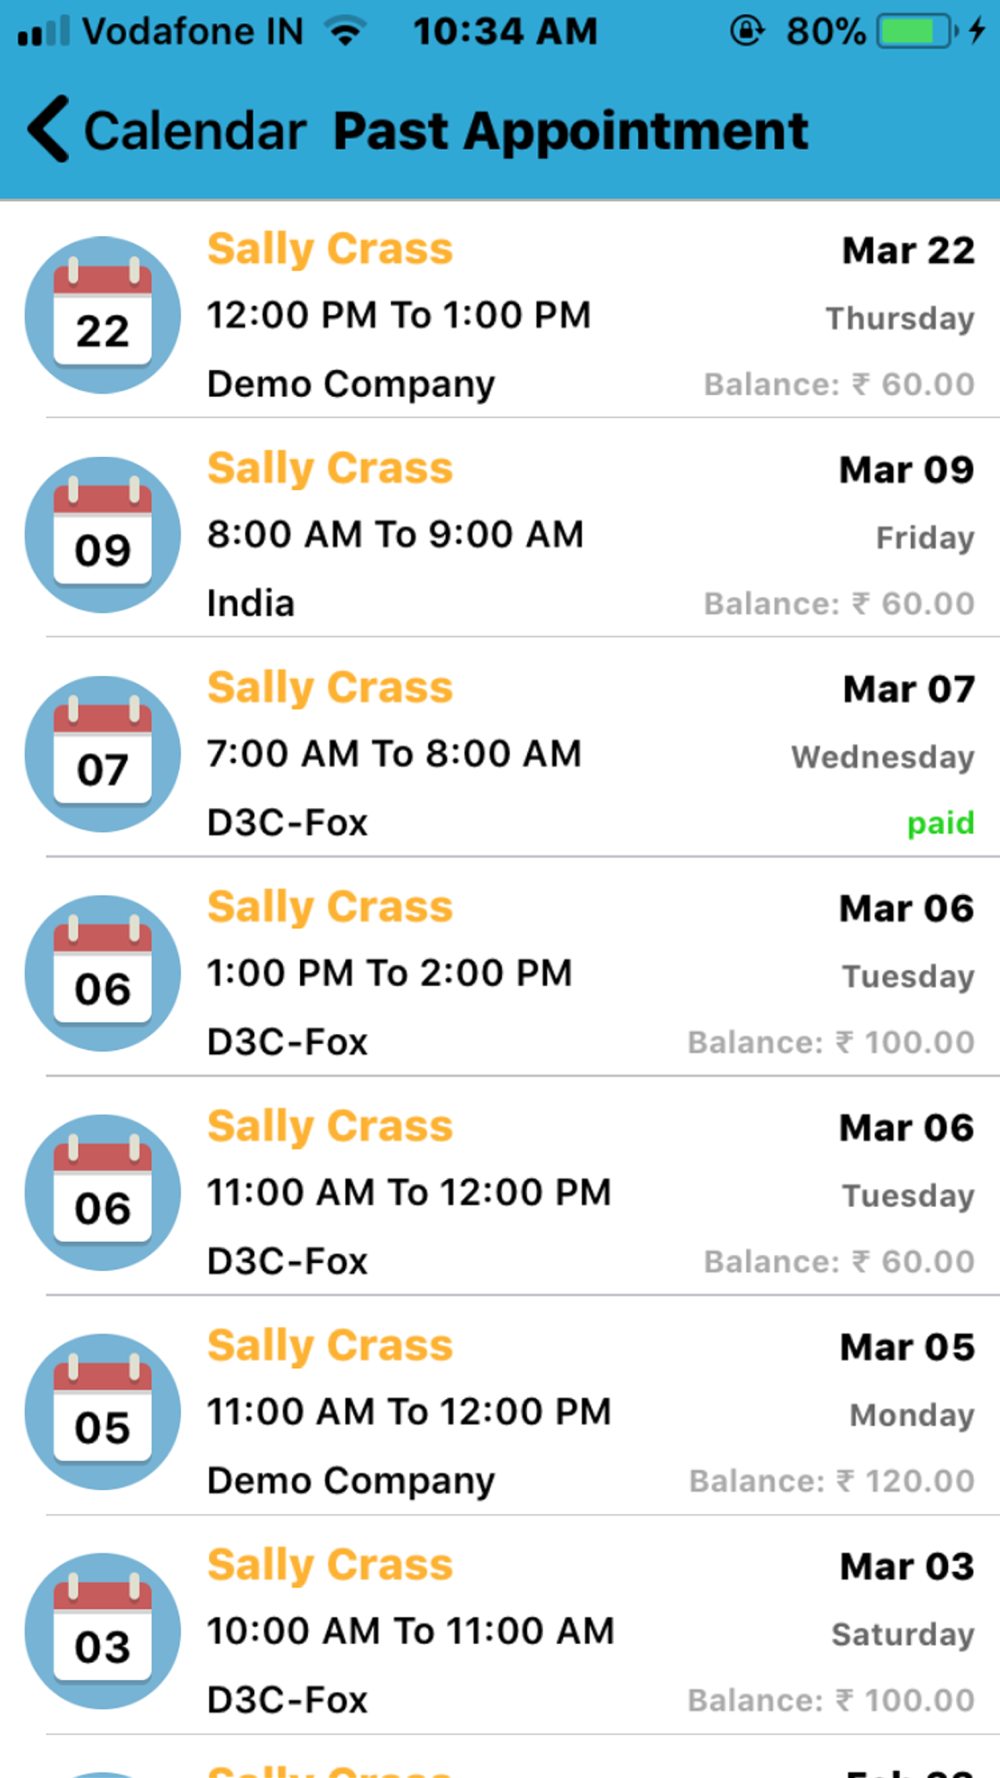The width and height of the screenshot is (1000, 1778).
Task: Tap the calendar icon showing 05
Action: click(x=102, y=1412)
